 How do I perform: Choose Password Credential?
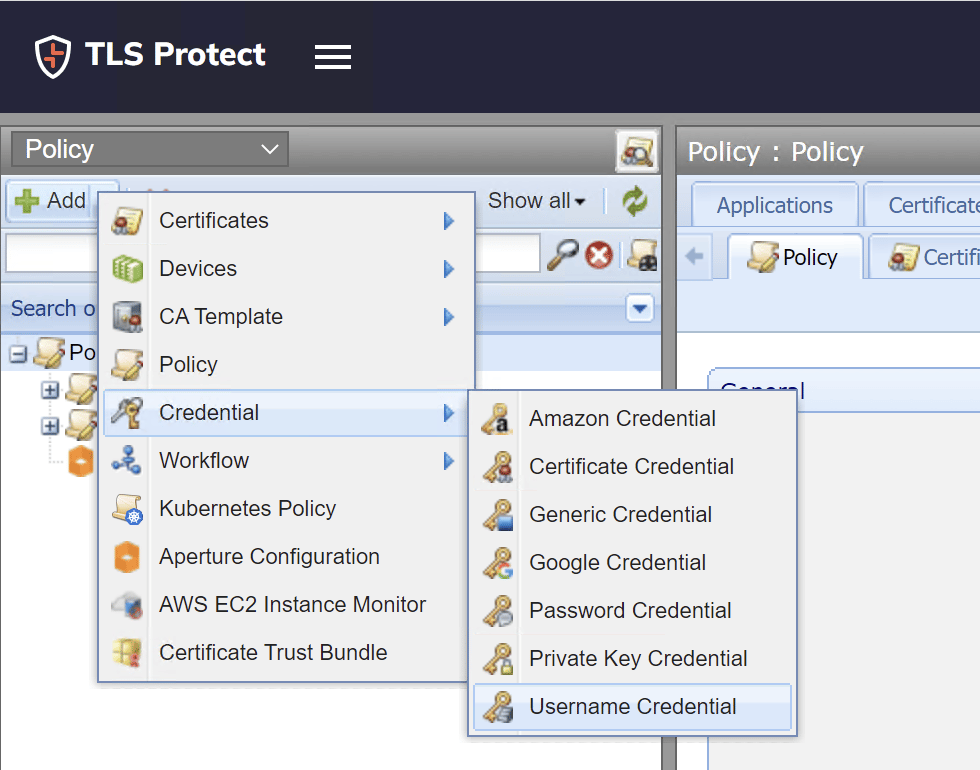(x=632, y=611)
